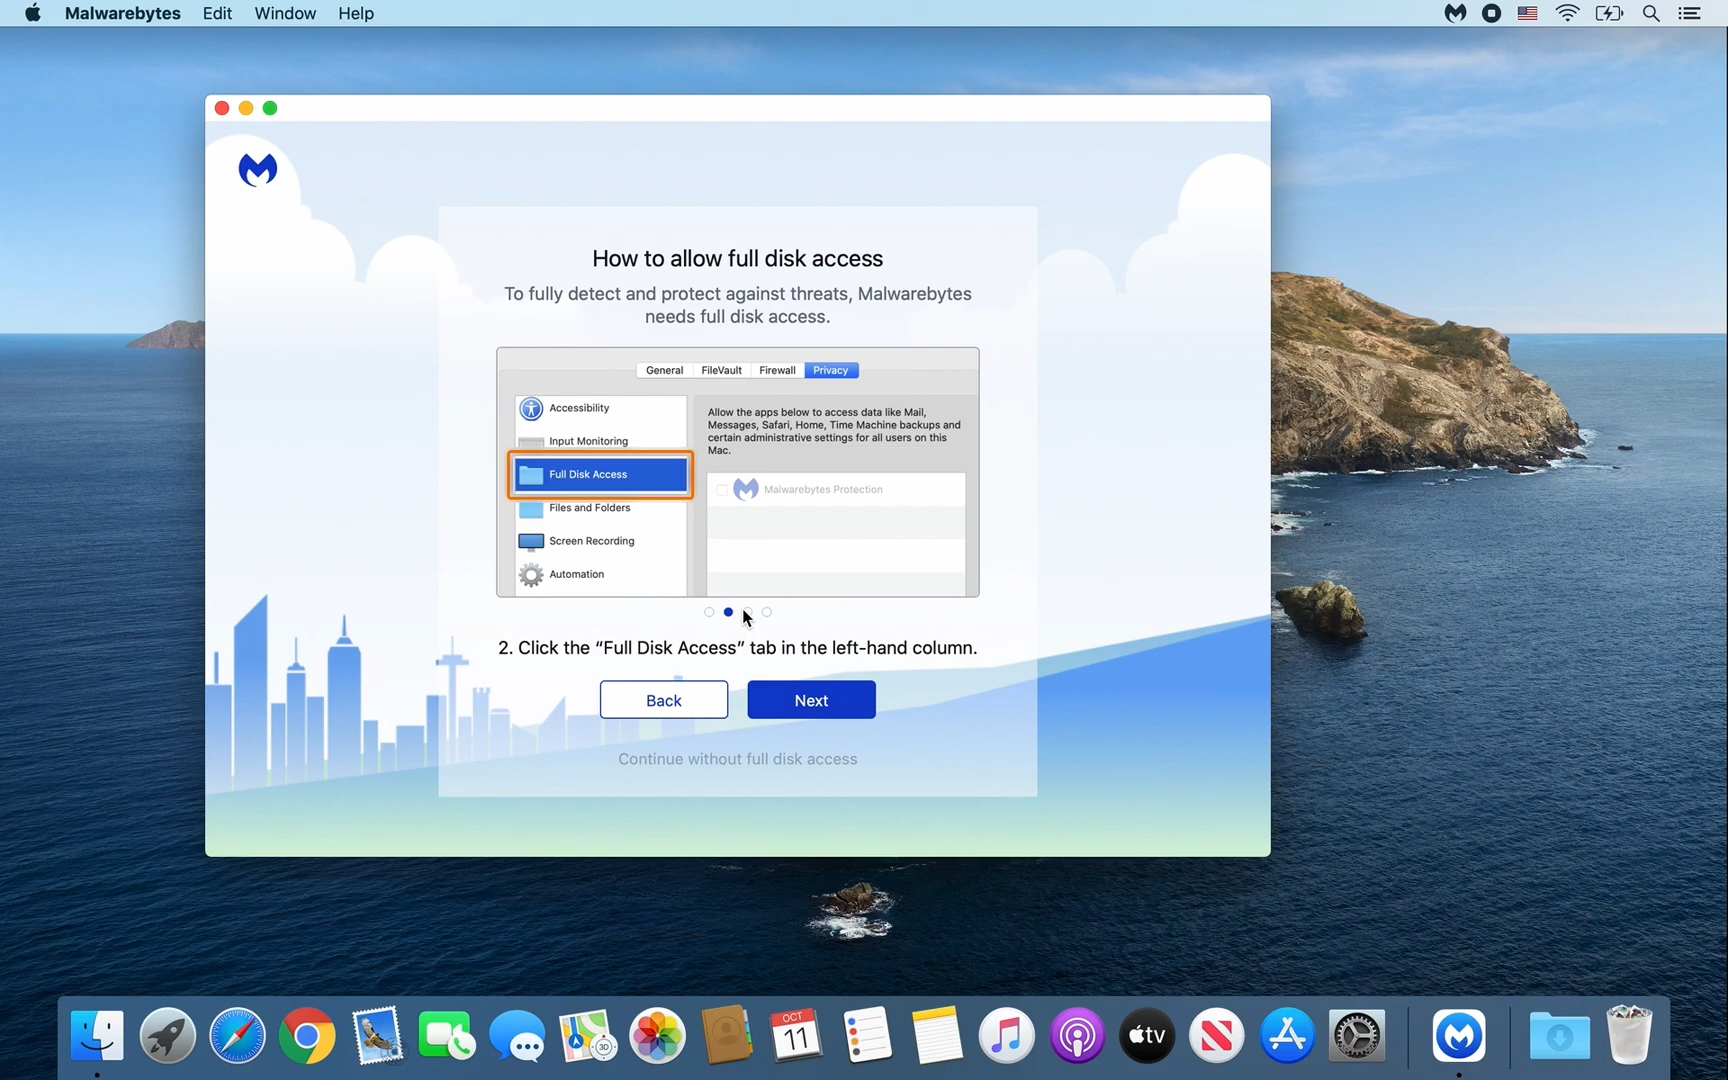Close the Malwarebytes window

coord(222,108)
